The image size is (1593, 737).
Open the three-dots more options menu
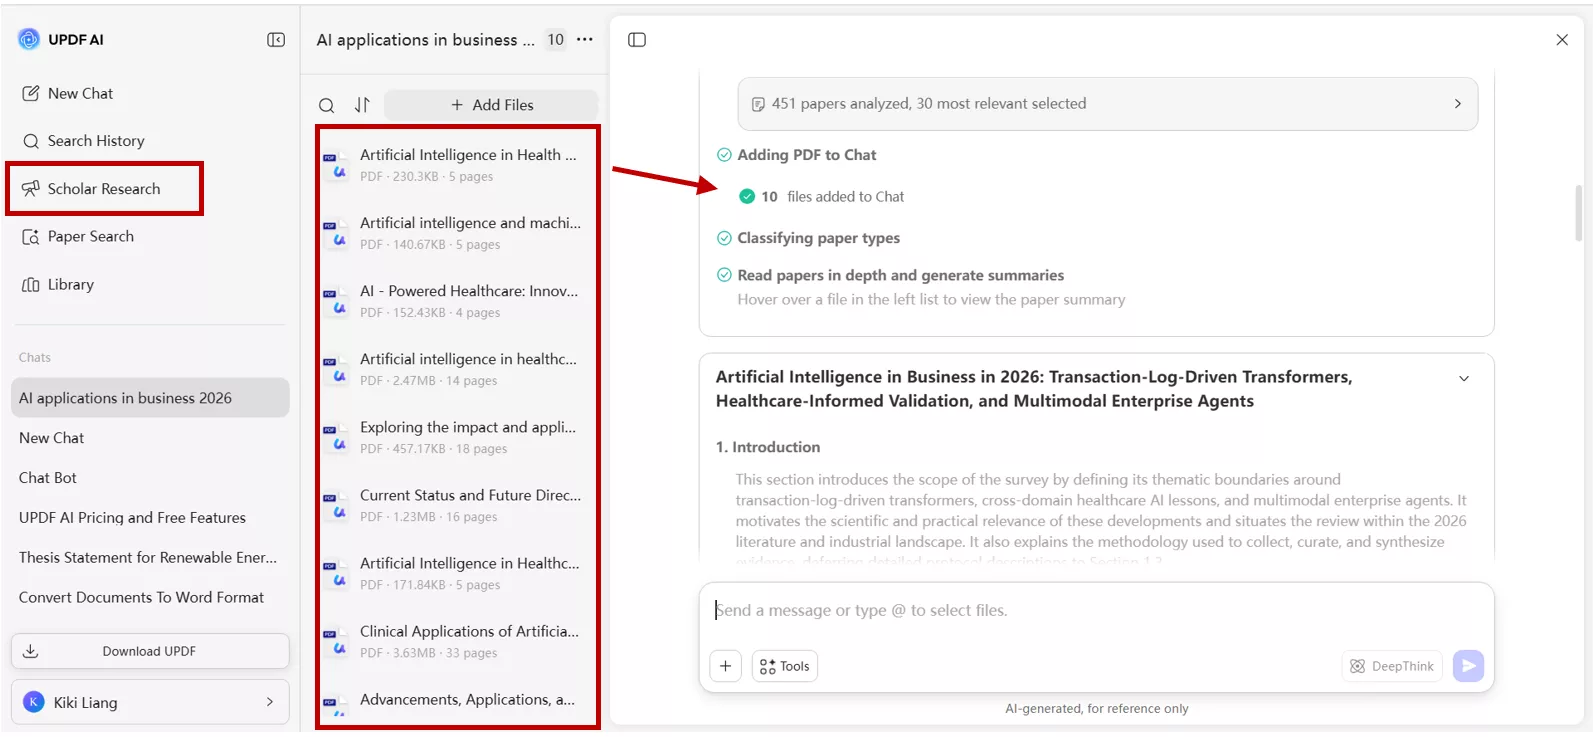tap(585, 40)
